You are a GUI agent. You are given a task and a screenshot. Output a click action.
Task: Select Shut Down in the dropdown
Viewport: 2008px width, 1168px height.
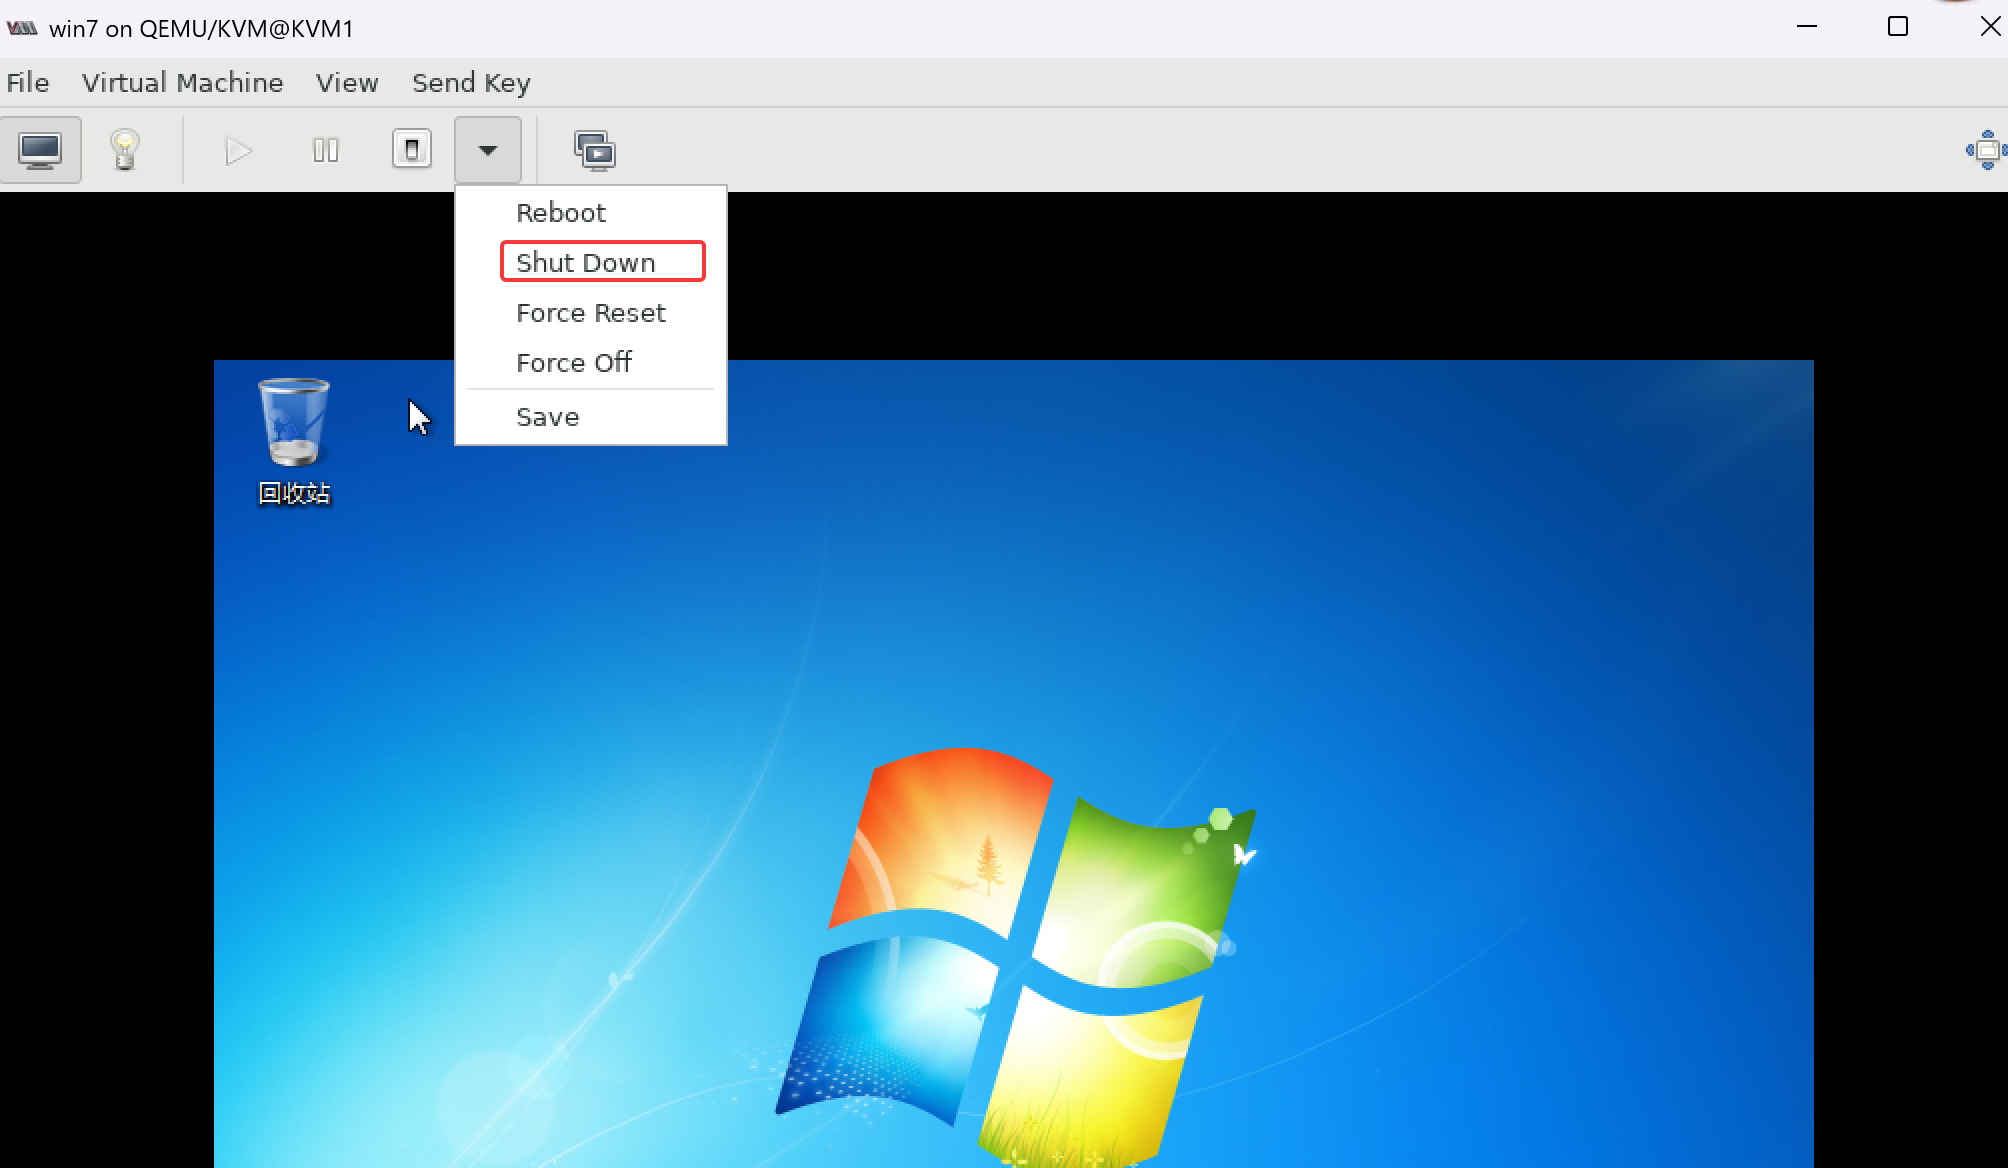pyautogui.click(x=591, y=263)
